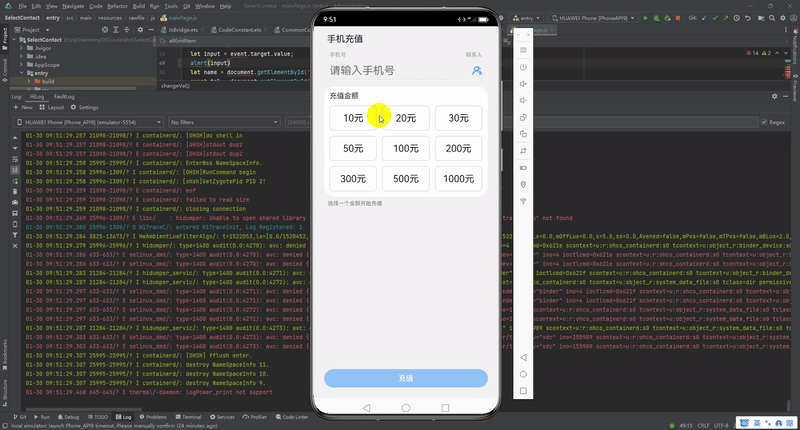This screenshot has width=800, height=430.
Task: Expand the AppScope folder
Action: point(21,65)
